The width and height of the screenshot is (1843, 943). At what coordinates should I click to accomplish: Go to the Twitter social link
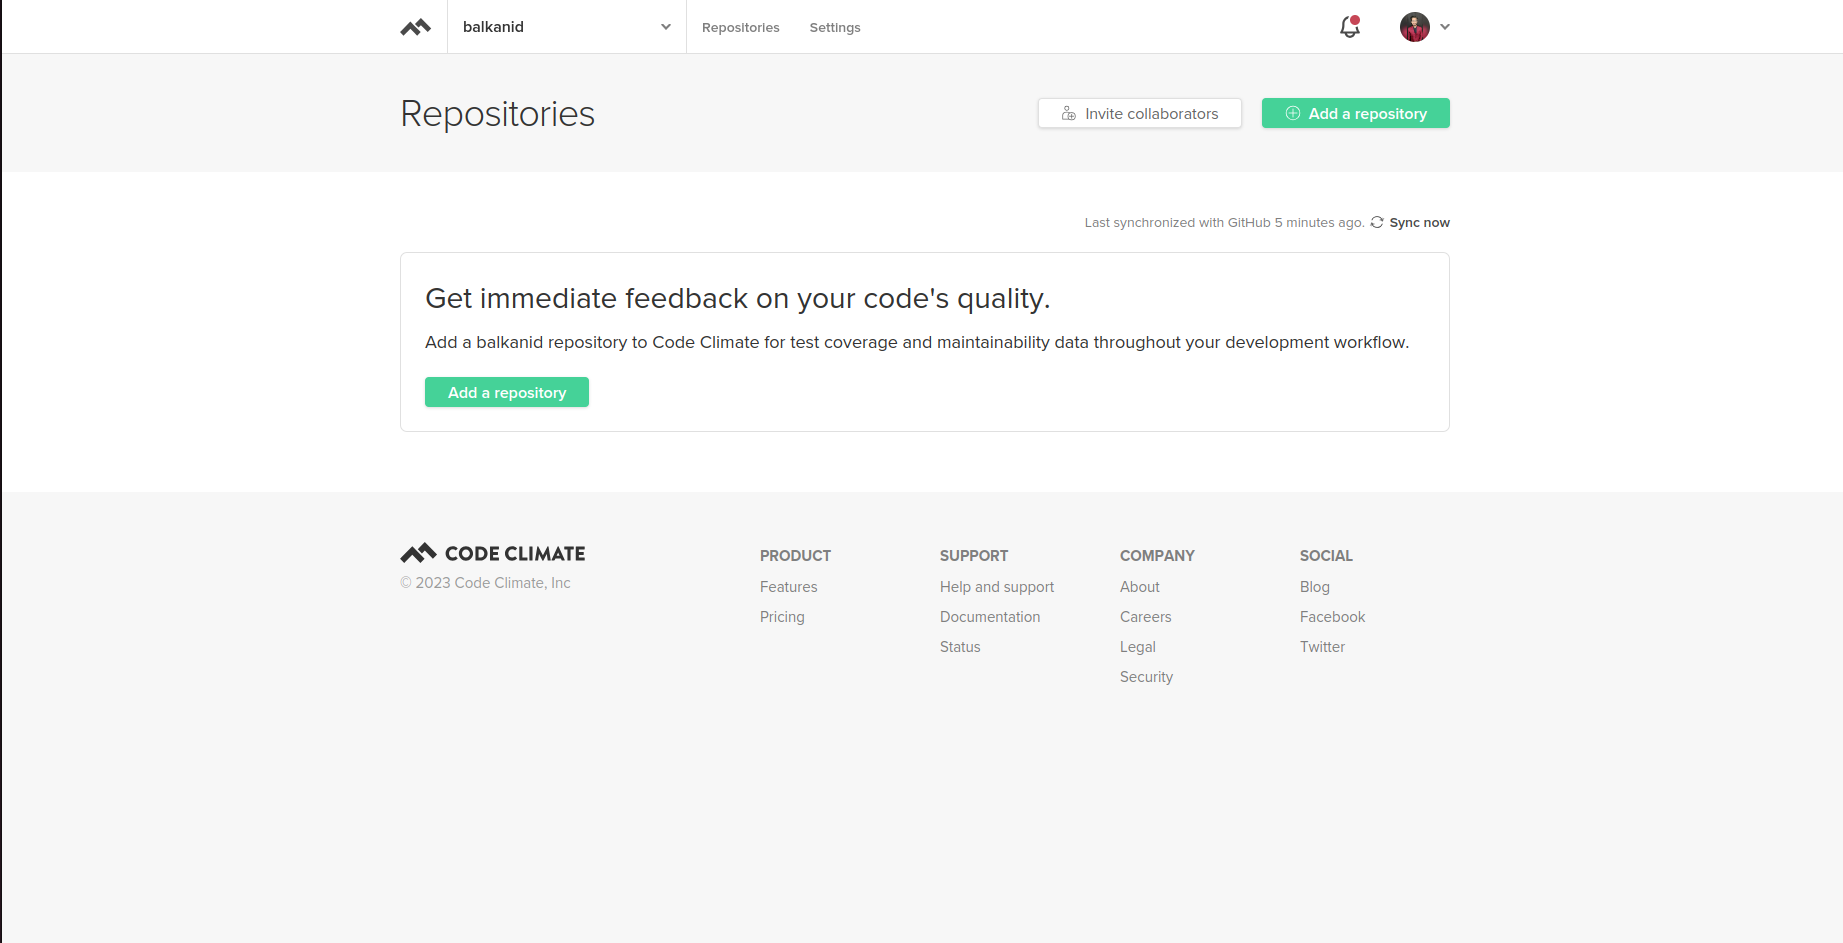tap(1322, 647)
